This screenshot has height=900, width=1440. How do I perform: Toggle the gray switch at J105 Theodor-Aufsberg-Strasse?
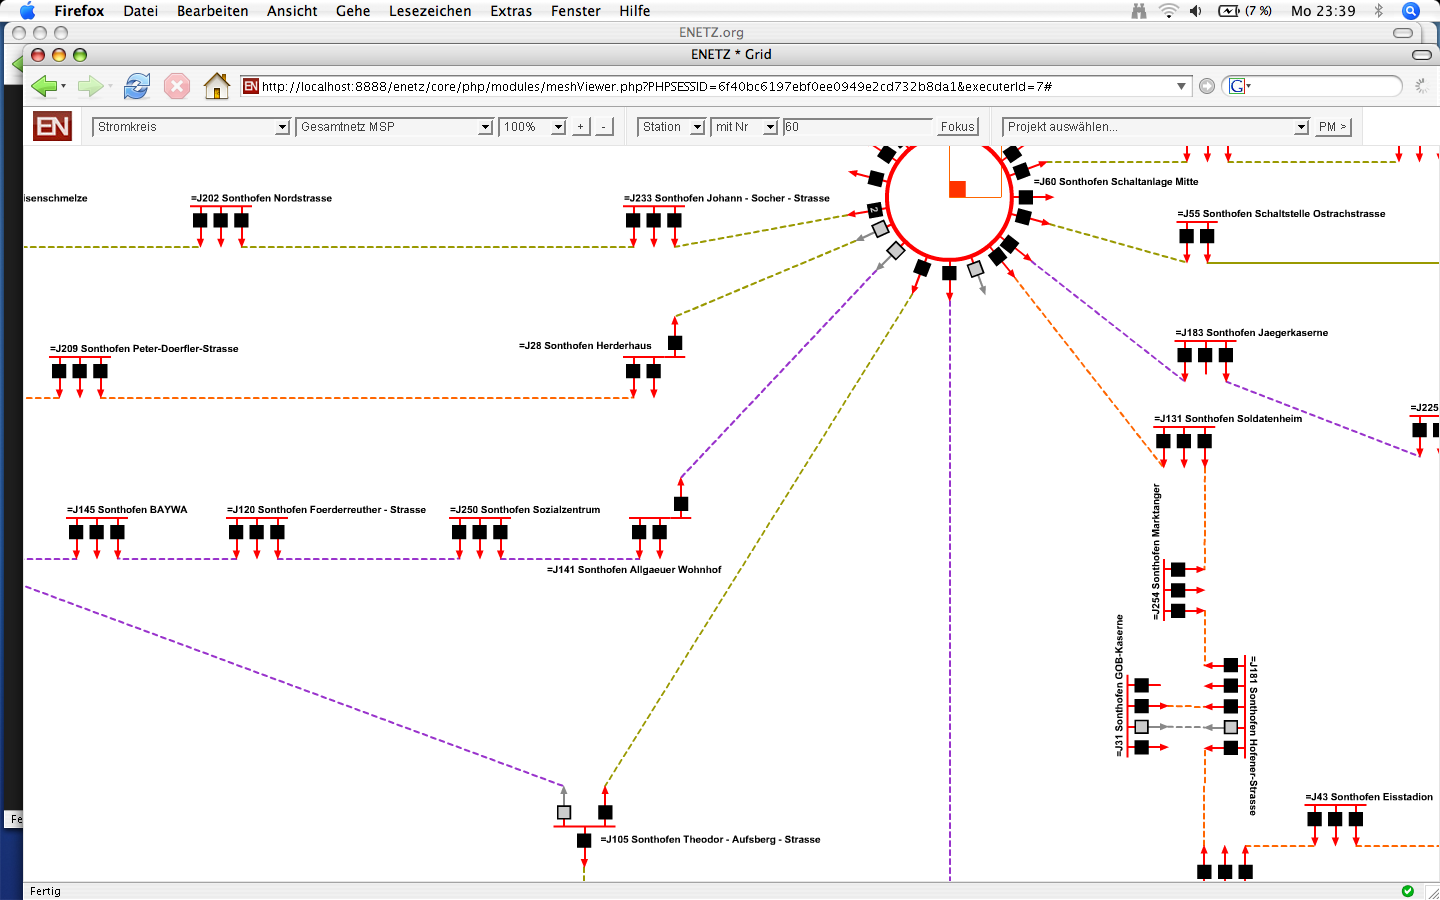tap(564, 813)
